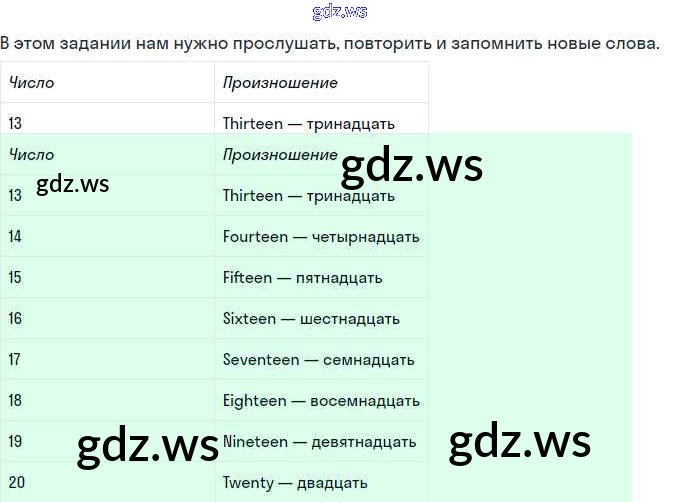Click the Произношение header in the white table
The image size is (680, 502).
(x=280, y=83)
